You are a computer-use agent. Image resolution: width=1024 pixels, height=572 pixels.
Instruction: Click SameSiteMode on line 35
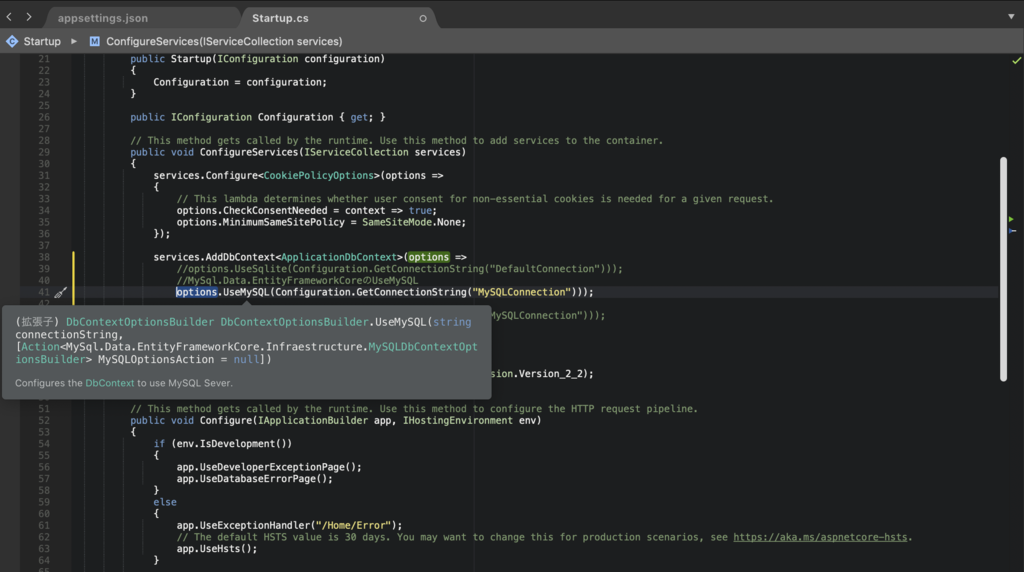[397, 222]
